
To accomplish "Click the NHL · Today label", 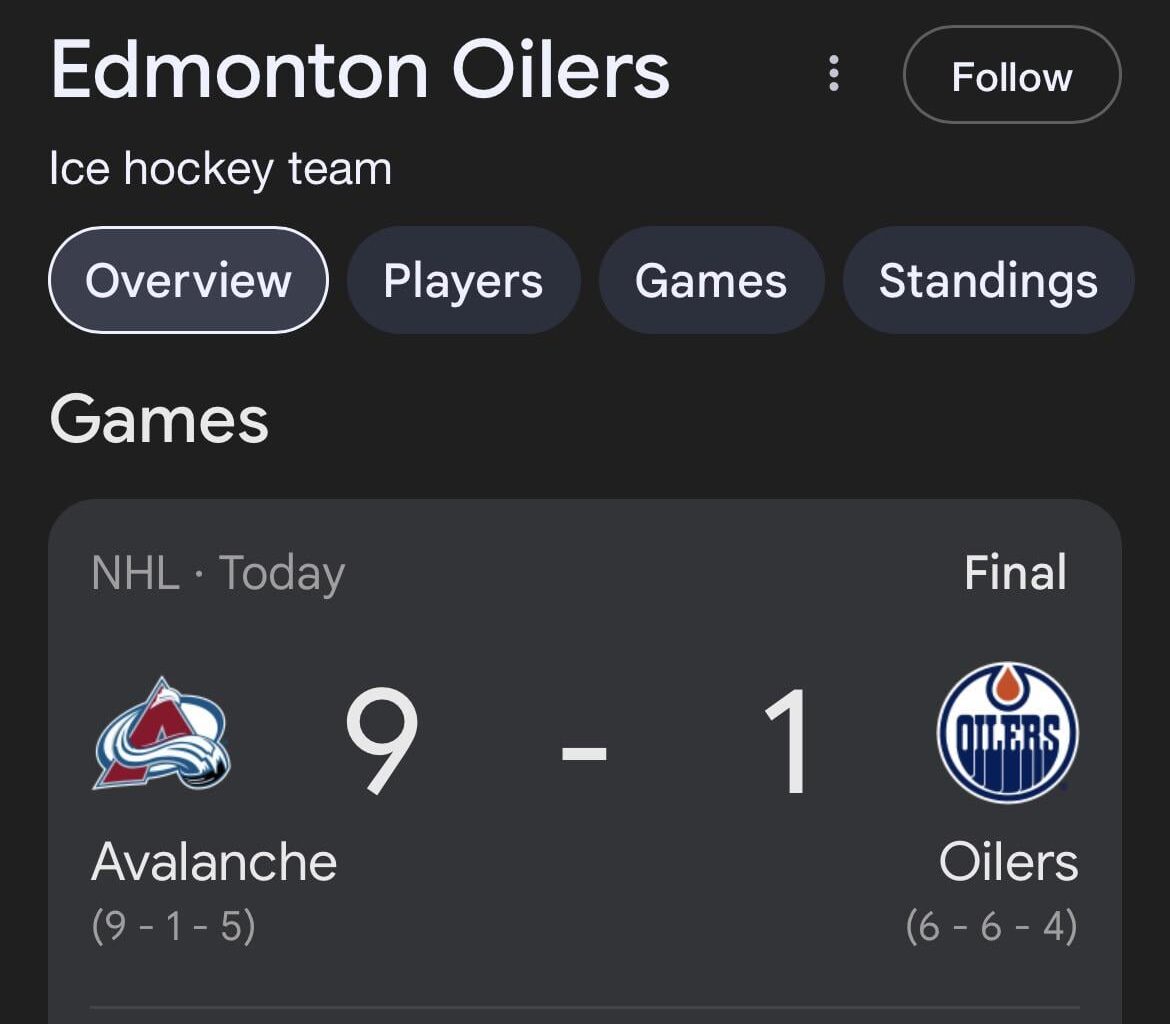I will click(x=218, y=574).
